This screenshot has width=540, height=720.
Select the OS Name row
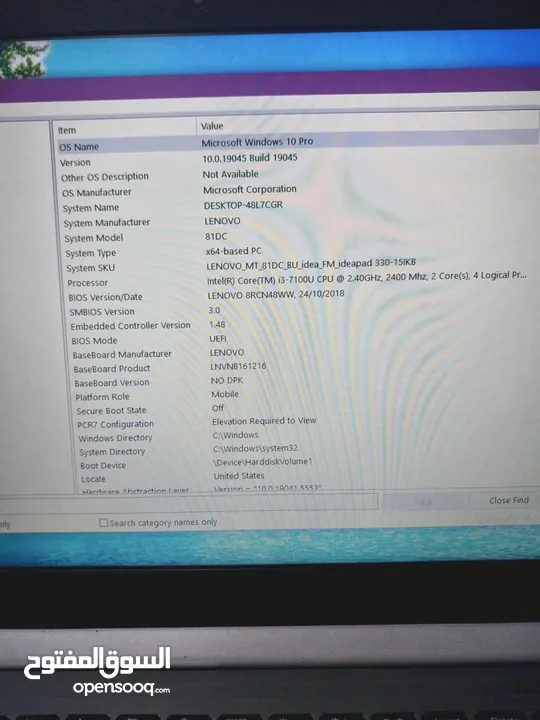pyautogui.click(x=298, y=144)
